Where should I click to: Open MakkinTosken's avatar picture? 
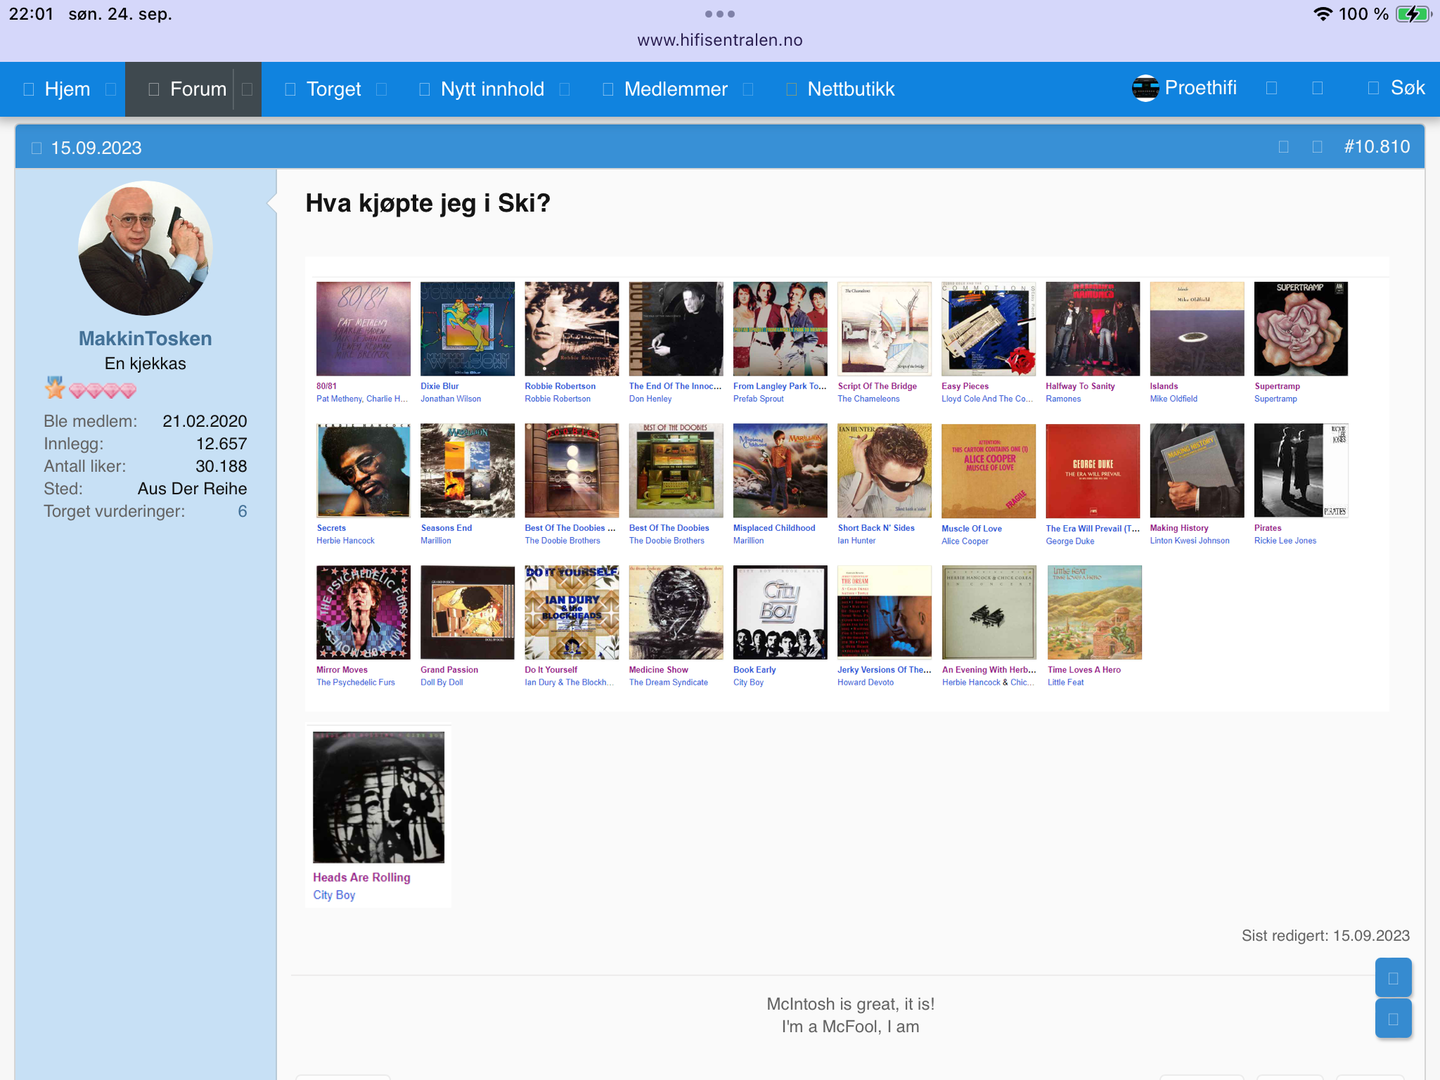coord(145,248)
